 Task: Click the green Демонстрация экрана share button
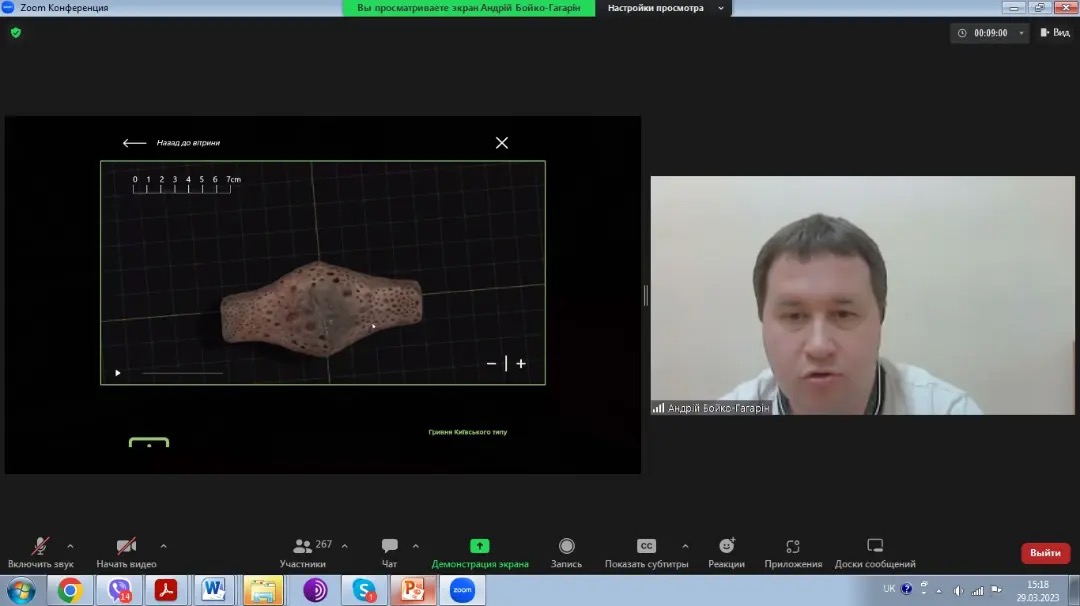(x=480, y=547)
